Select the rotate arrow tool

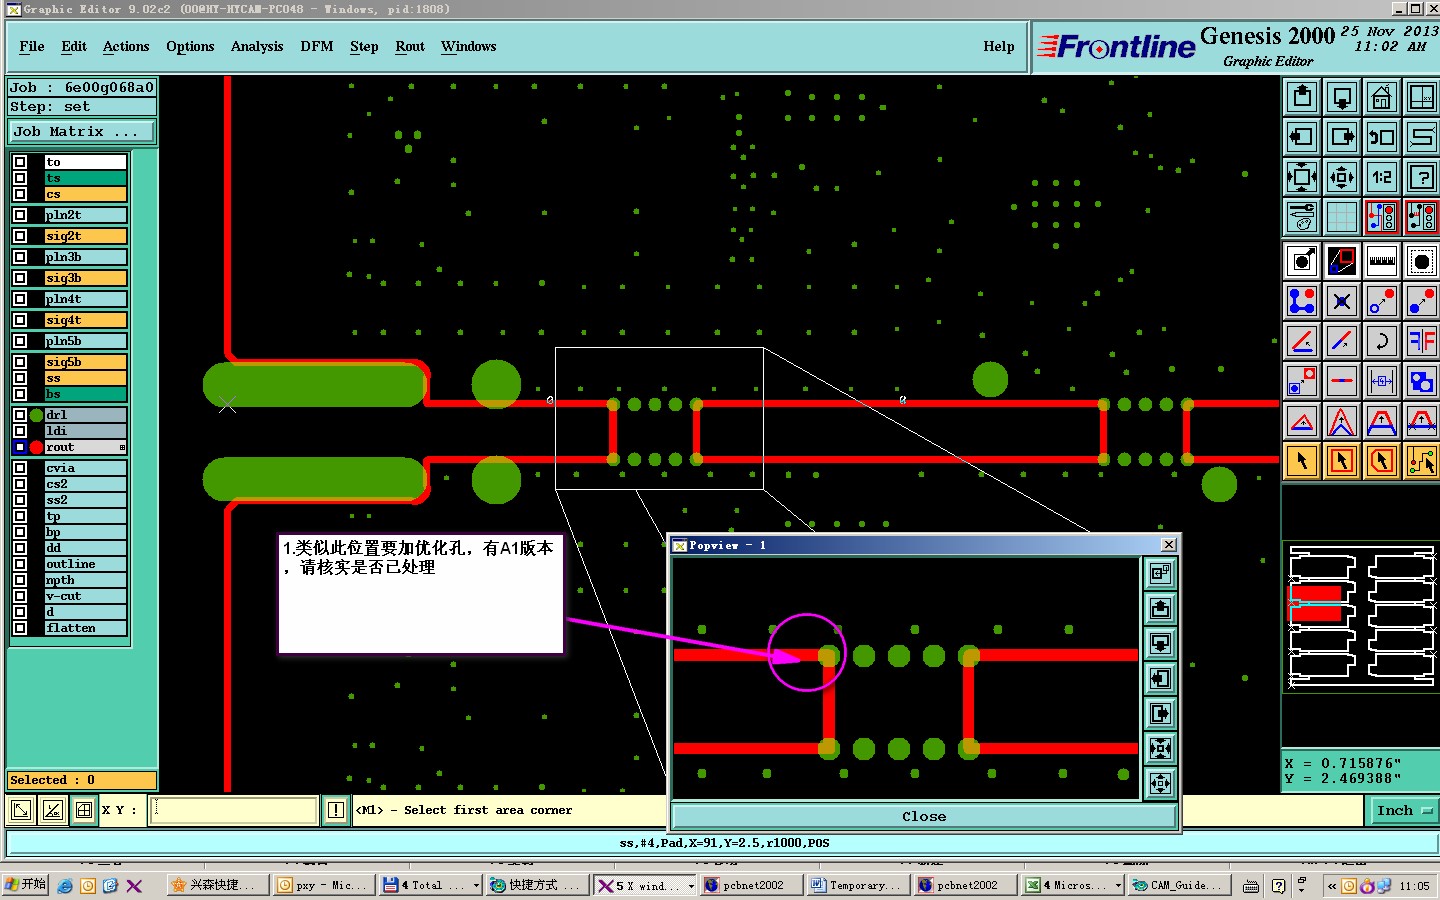[x=1381, y=341]
